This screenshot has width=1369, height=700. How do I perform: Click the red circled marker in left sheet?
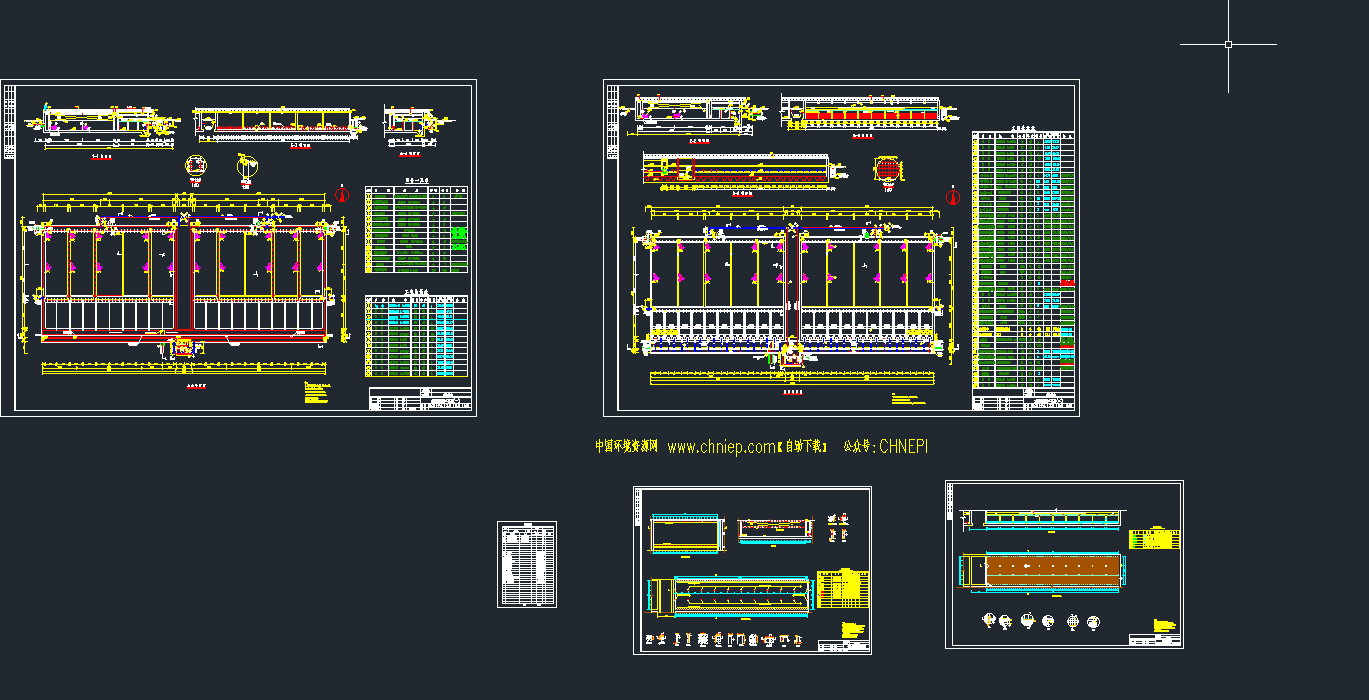(x=343, y=194)
